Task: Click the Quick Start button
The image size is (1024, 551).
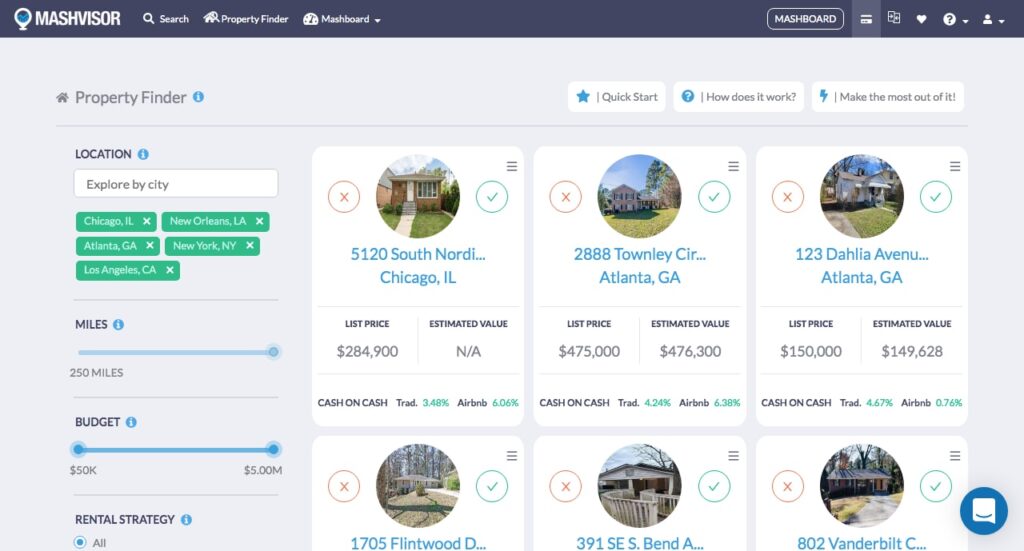Action: pyautogui.click(x=616, y=97)
